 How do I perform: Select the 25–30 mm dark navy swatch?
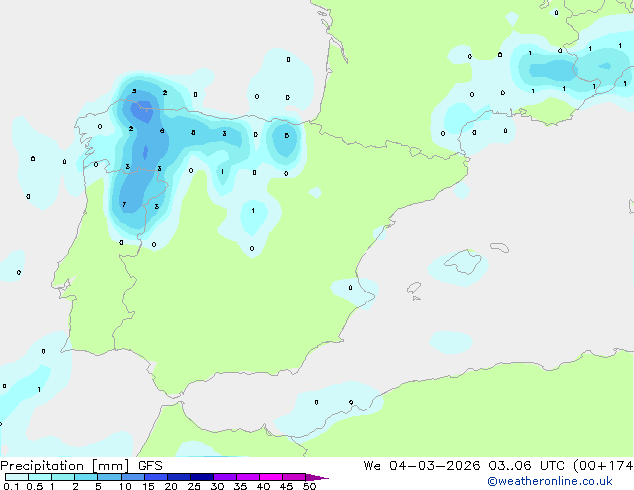point(202,477)
